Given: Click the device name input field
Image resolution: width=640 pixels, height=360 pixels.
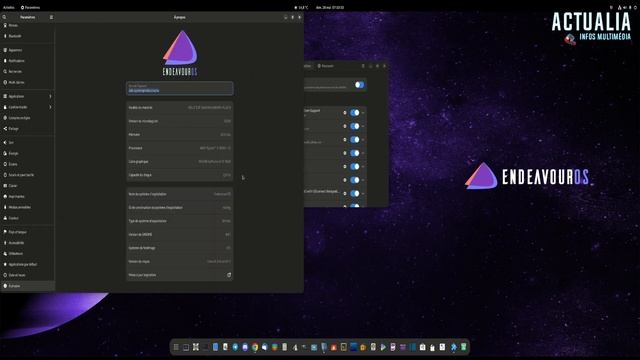Looking at the screenshot, I should click(180, 88).
